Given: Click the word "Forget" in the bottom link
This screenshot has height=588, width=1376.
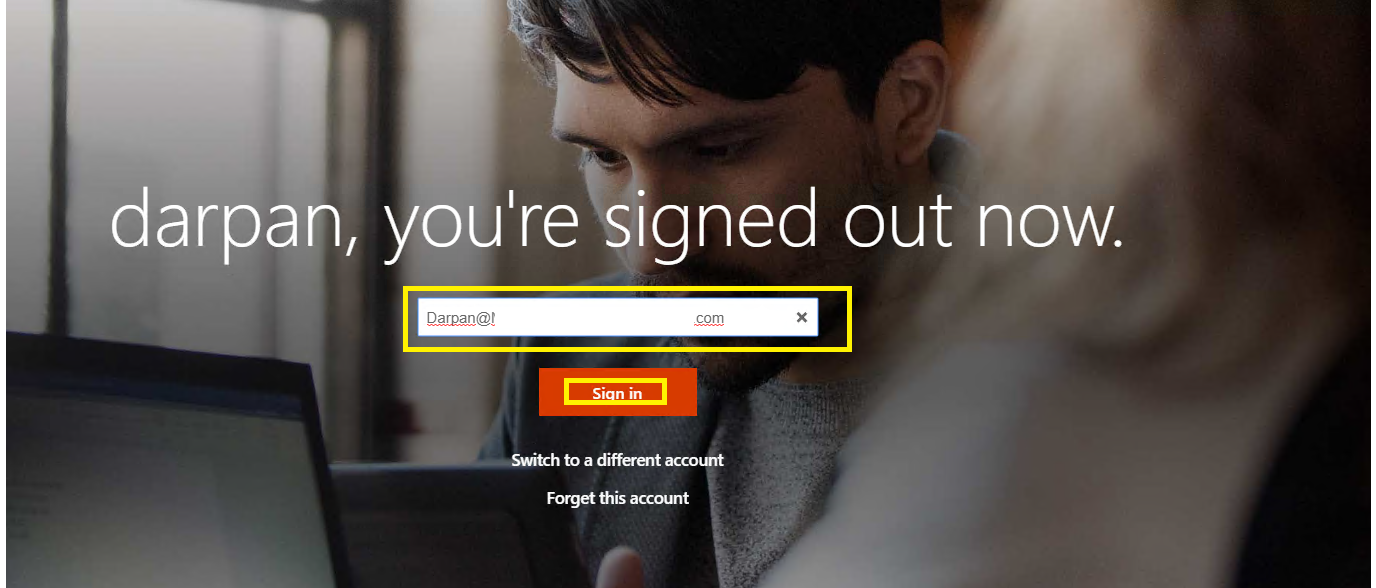Looking at the screenshot, I should point(570,498).
